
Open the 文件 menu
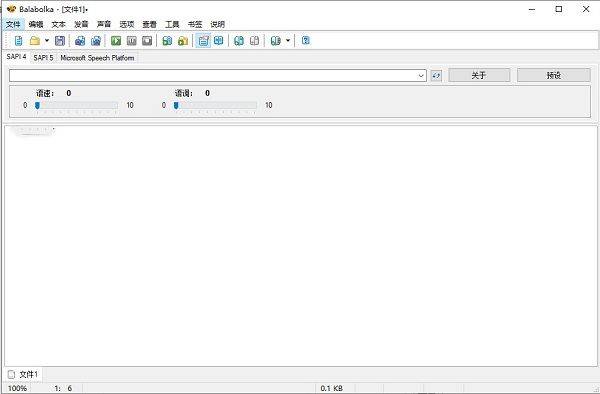(13, 24)
